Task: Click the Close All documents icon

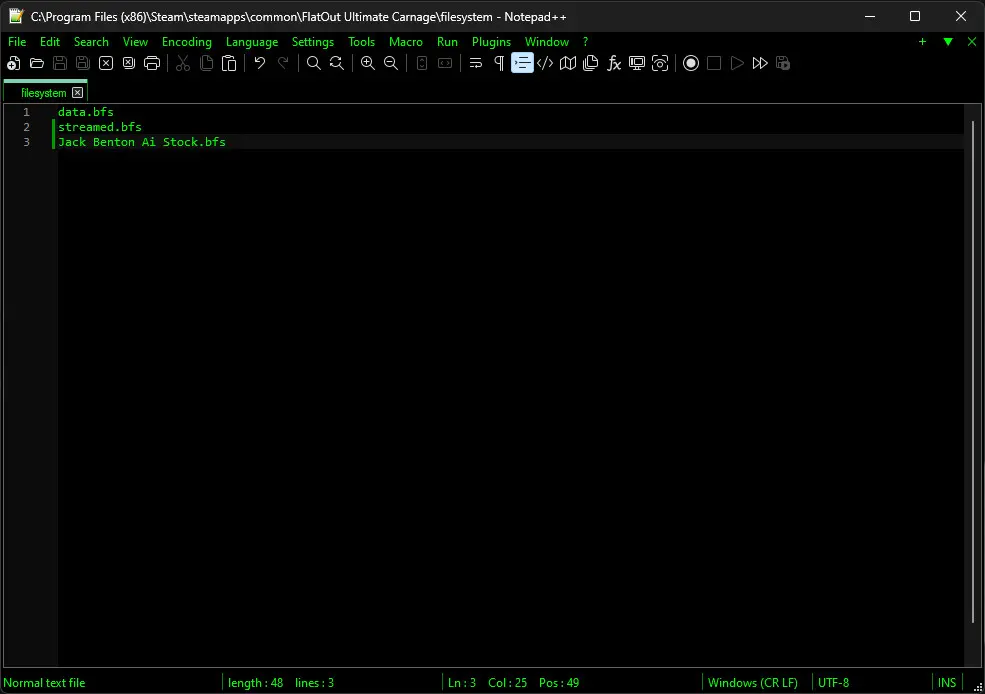Action: 129,63
